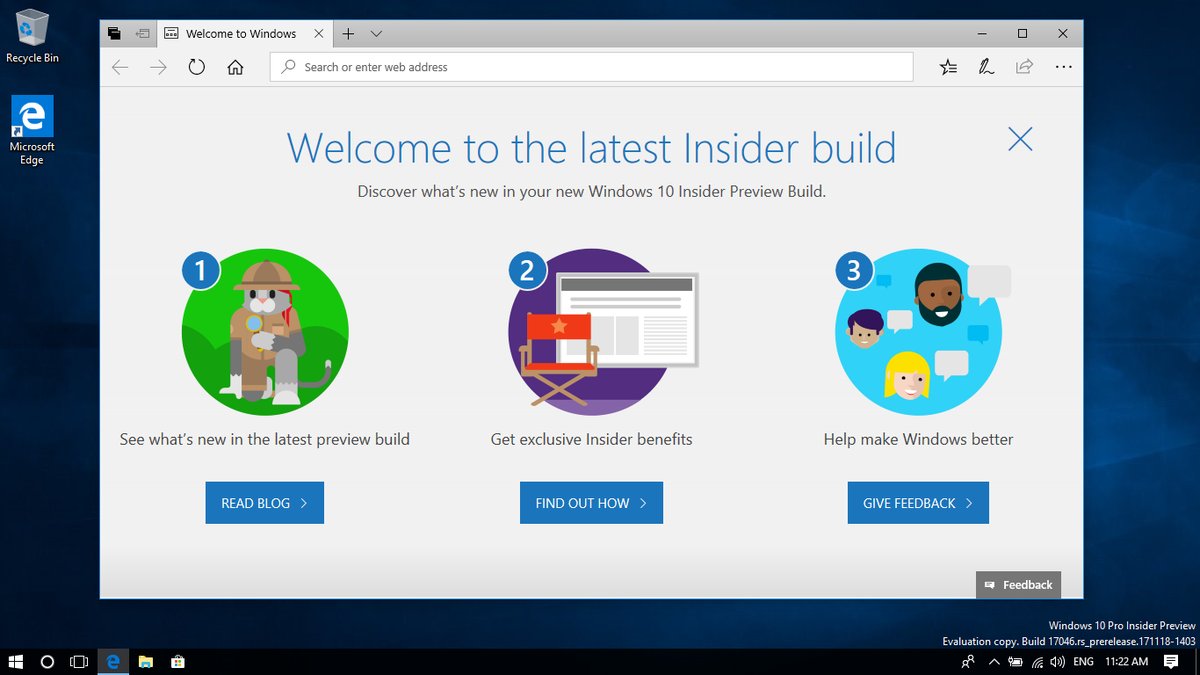Image resolution: width=1200 pixels, height=675 pixels.
Task: Show hidden tray icons chevron
Action: click(x=994, y=662)
